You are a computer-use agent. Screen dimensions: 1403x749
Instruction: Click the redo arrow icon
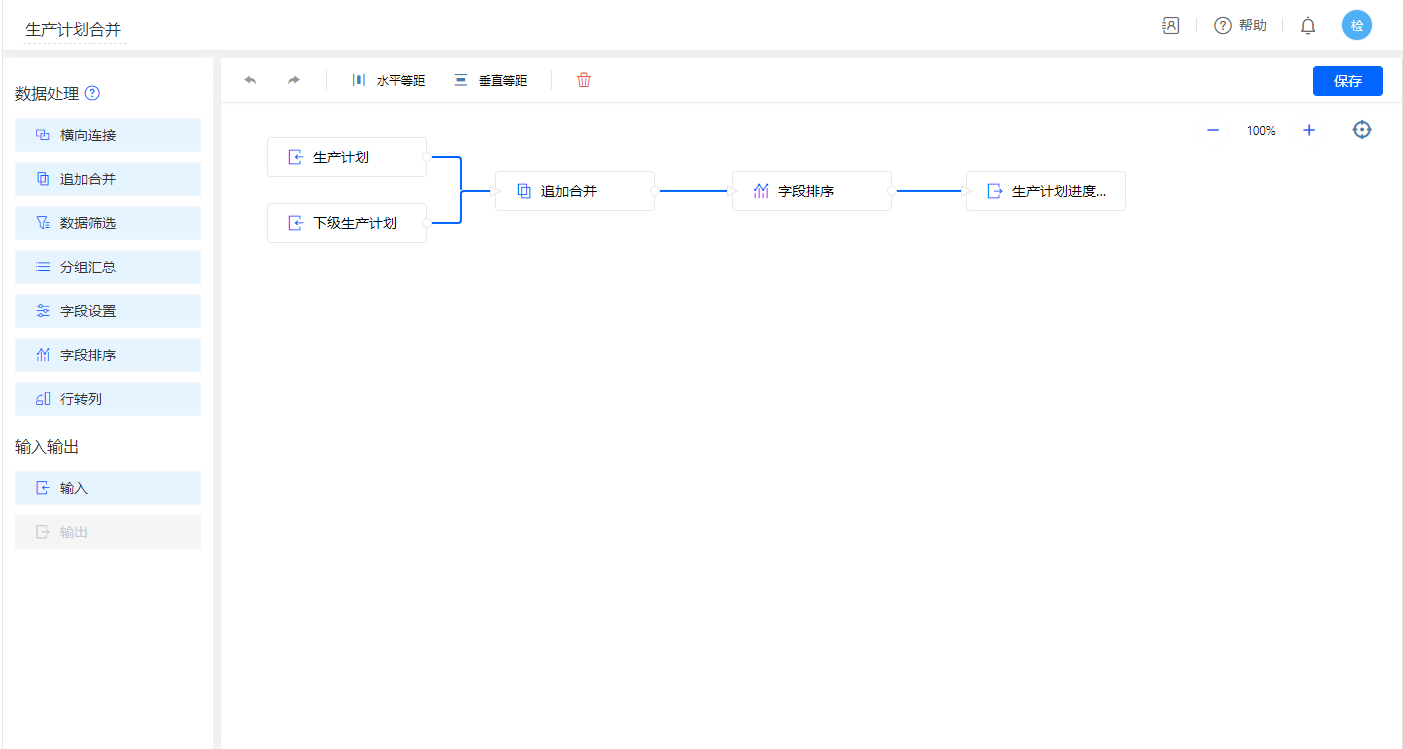[x=293, y=80]
